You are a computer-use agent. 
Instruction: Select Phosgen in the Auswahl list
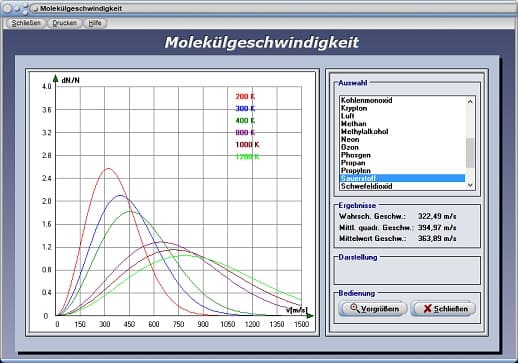(x=402, y=155)
